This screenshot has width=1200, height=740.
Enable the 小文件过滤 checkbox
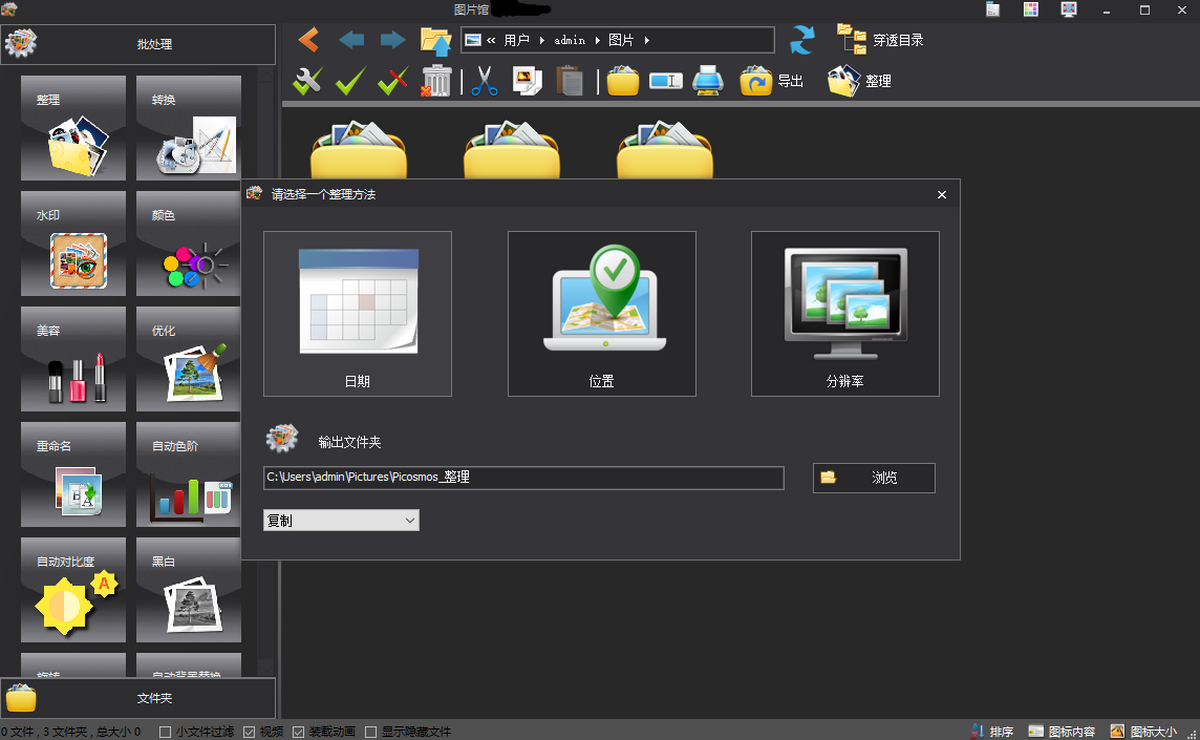click(166, 732)
